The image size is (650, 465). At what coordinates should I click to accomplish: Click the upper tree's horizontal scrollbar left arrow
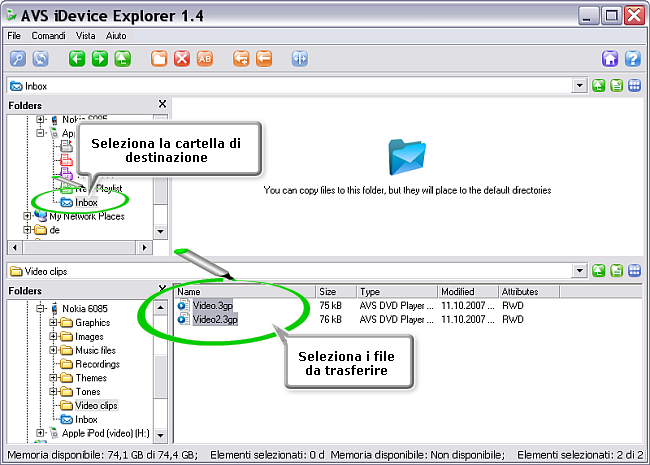pyautogui.click(x=15, y=247)
